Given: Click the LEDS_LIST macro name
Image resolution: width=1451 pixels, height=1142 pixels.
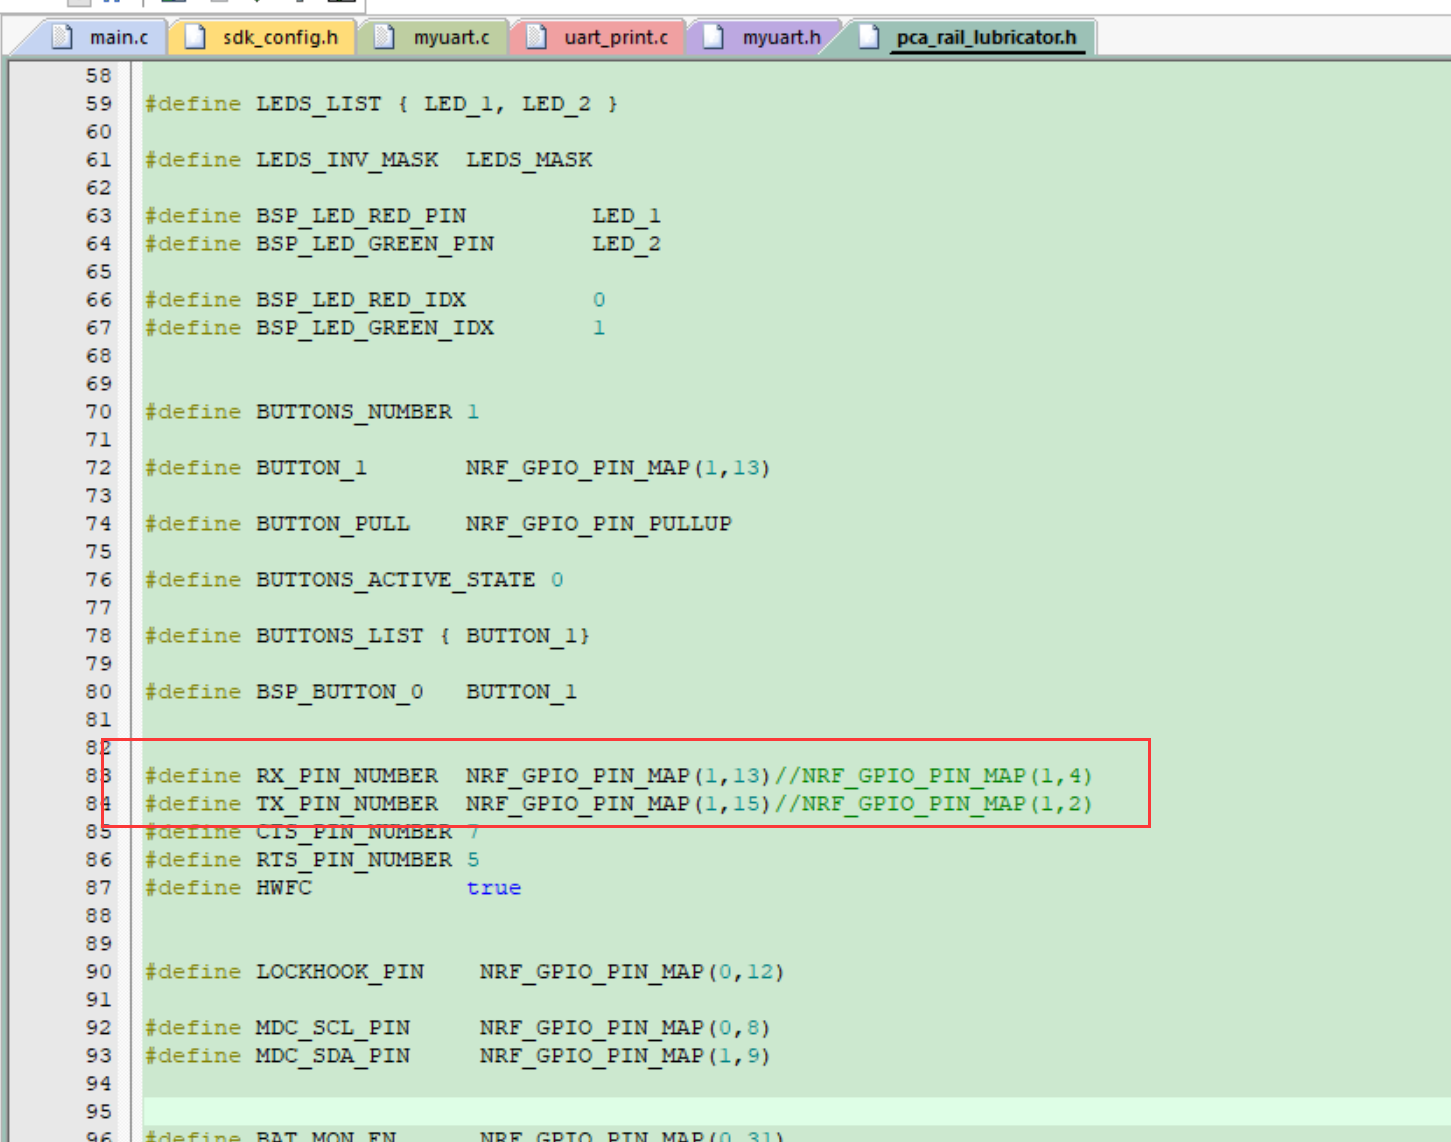Looking at the screenshot, I should (x=319, y=104).
